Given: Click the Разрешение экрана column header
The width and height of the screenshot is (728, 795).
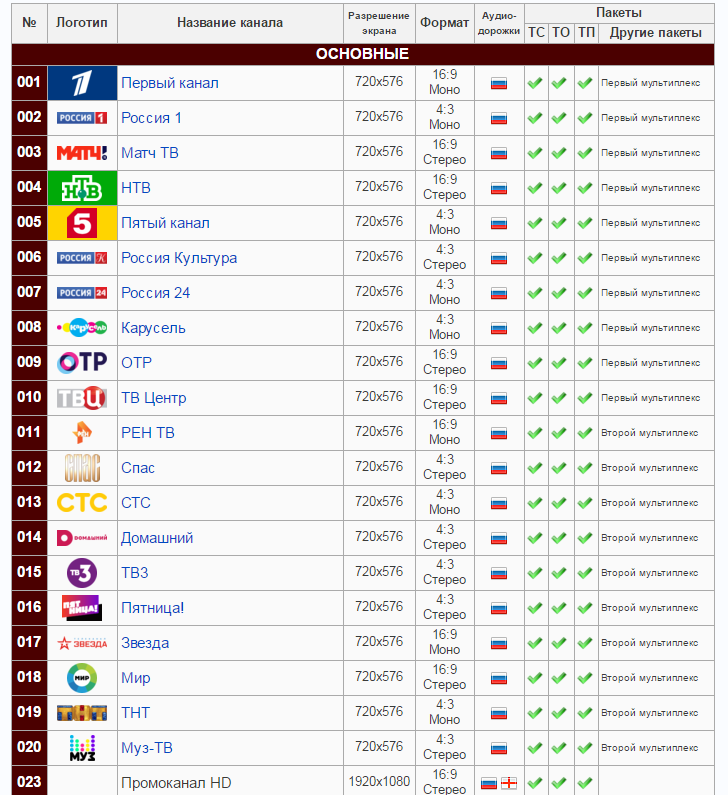Looking at the screenshot, I should (x=379, y=23).
